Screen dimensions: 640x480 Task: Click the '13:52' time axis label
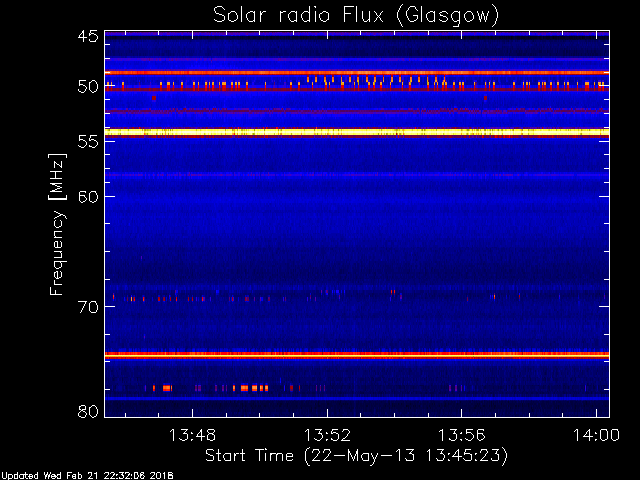pos(327,435)
